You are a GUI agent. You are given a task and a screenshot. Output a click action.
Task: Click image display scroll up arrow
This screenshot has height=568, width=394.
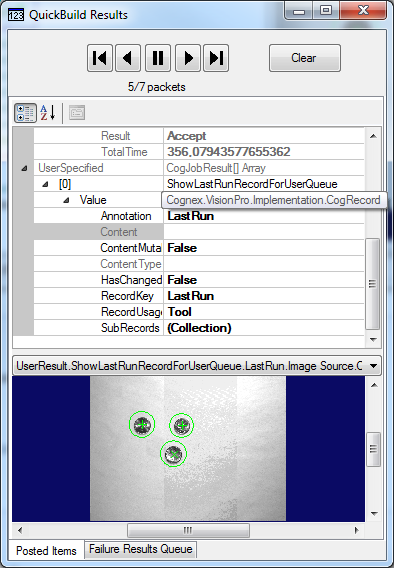tap(374, 385)
